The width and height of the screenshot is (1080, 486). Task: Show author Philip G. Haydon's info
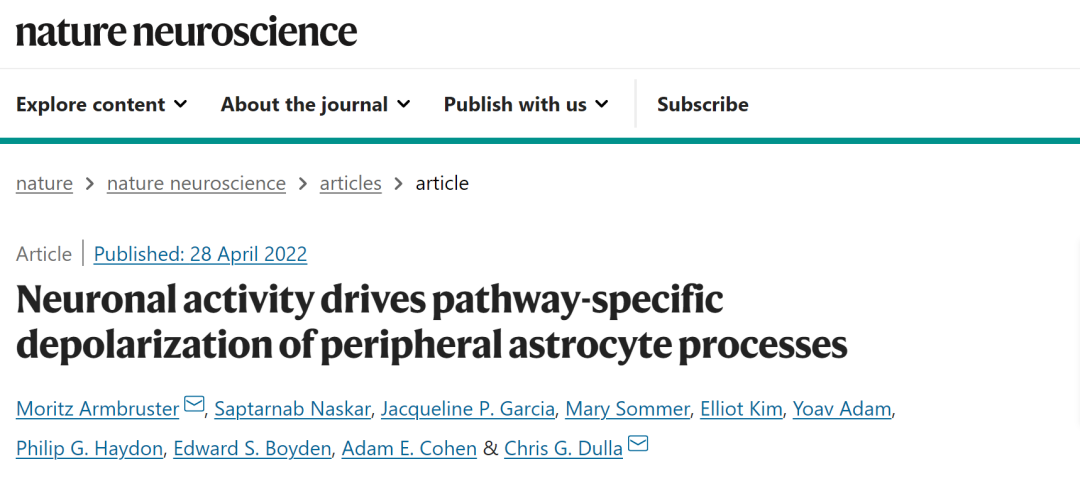coord(90,449)
